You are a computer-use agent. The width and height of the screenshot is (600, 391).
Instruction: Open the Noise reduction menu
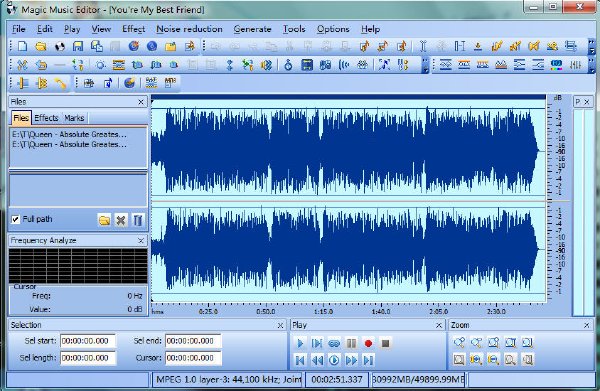[189, 29]
